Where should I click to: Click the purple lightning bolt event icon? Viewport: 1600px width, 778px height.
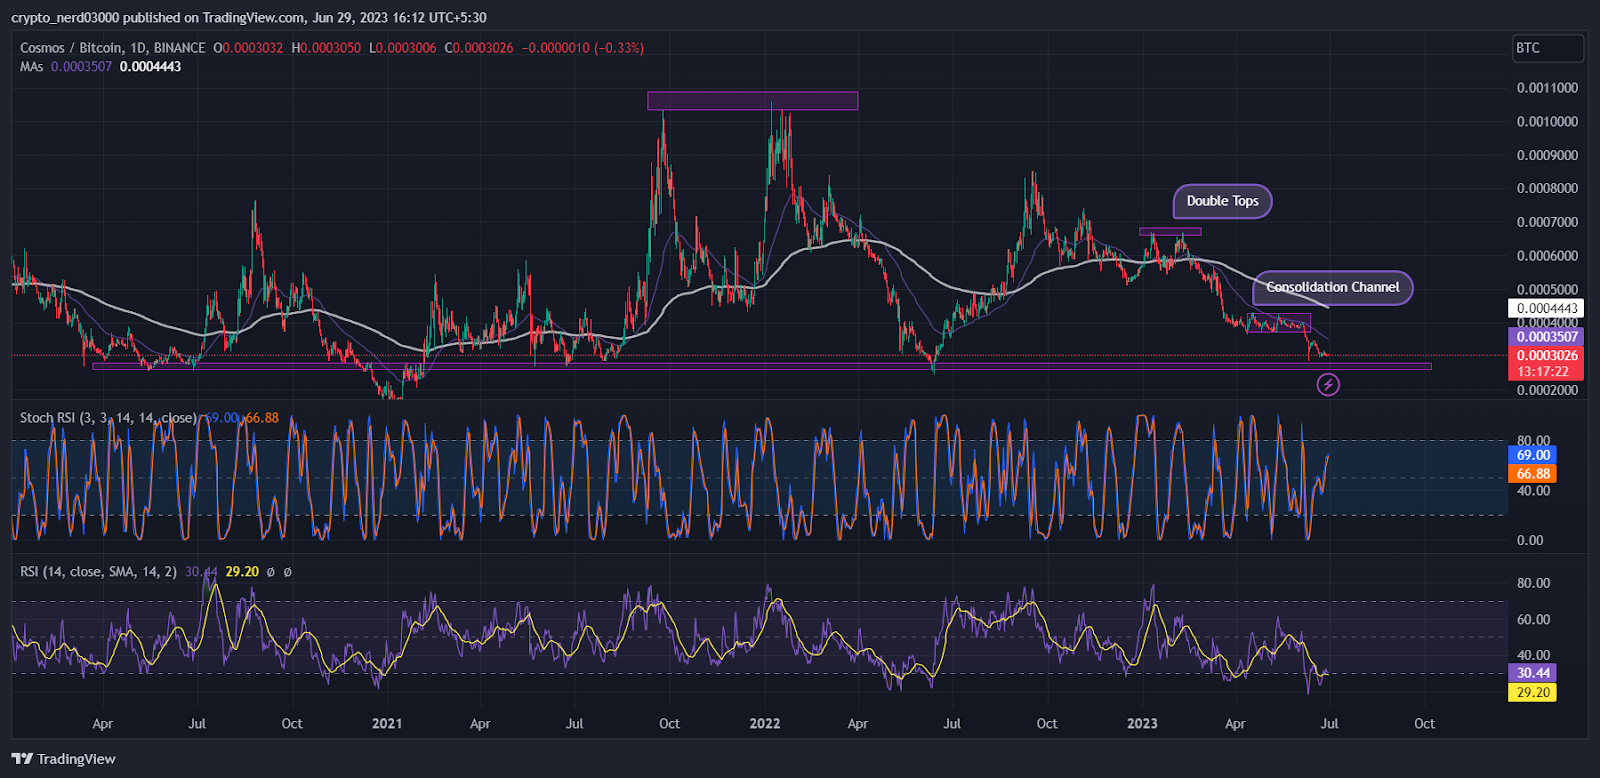(1327, 384)
